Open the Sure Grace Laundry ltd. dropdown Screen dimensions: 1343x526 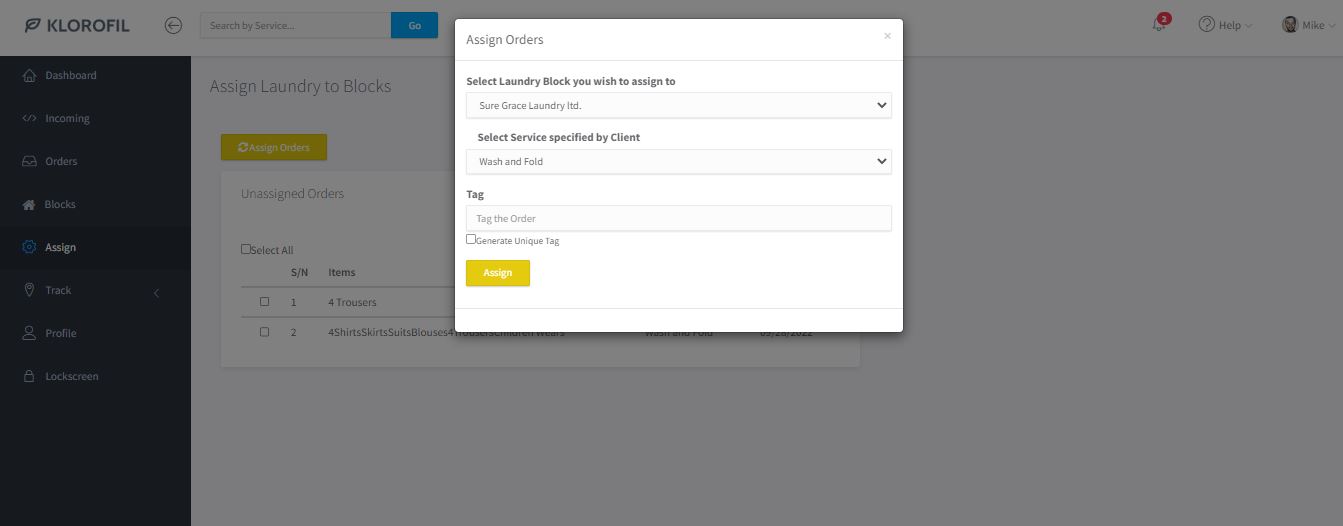coord(678,105)
